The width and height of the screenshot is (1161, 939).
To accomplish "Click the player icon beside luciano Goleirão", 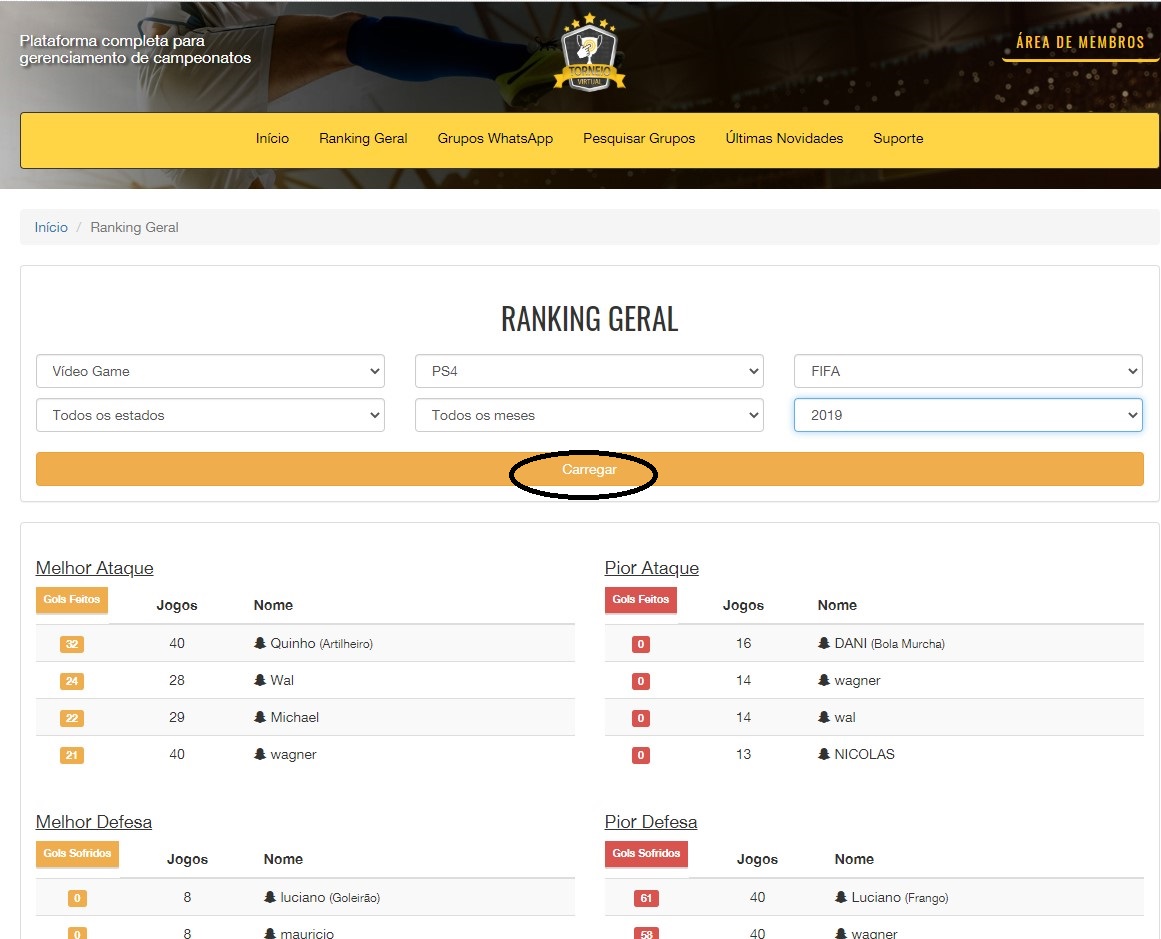I will pyautogui.click(x=270, y=898).
